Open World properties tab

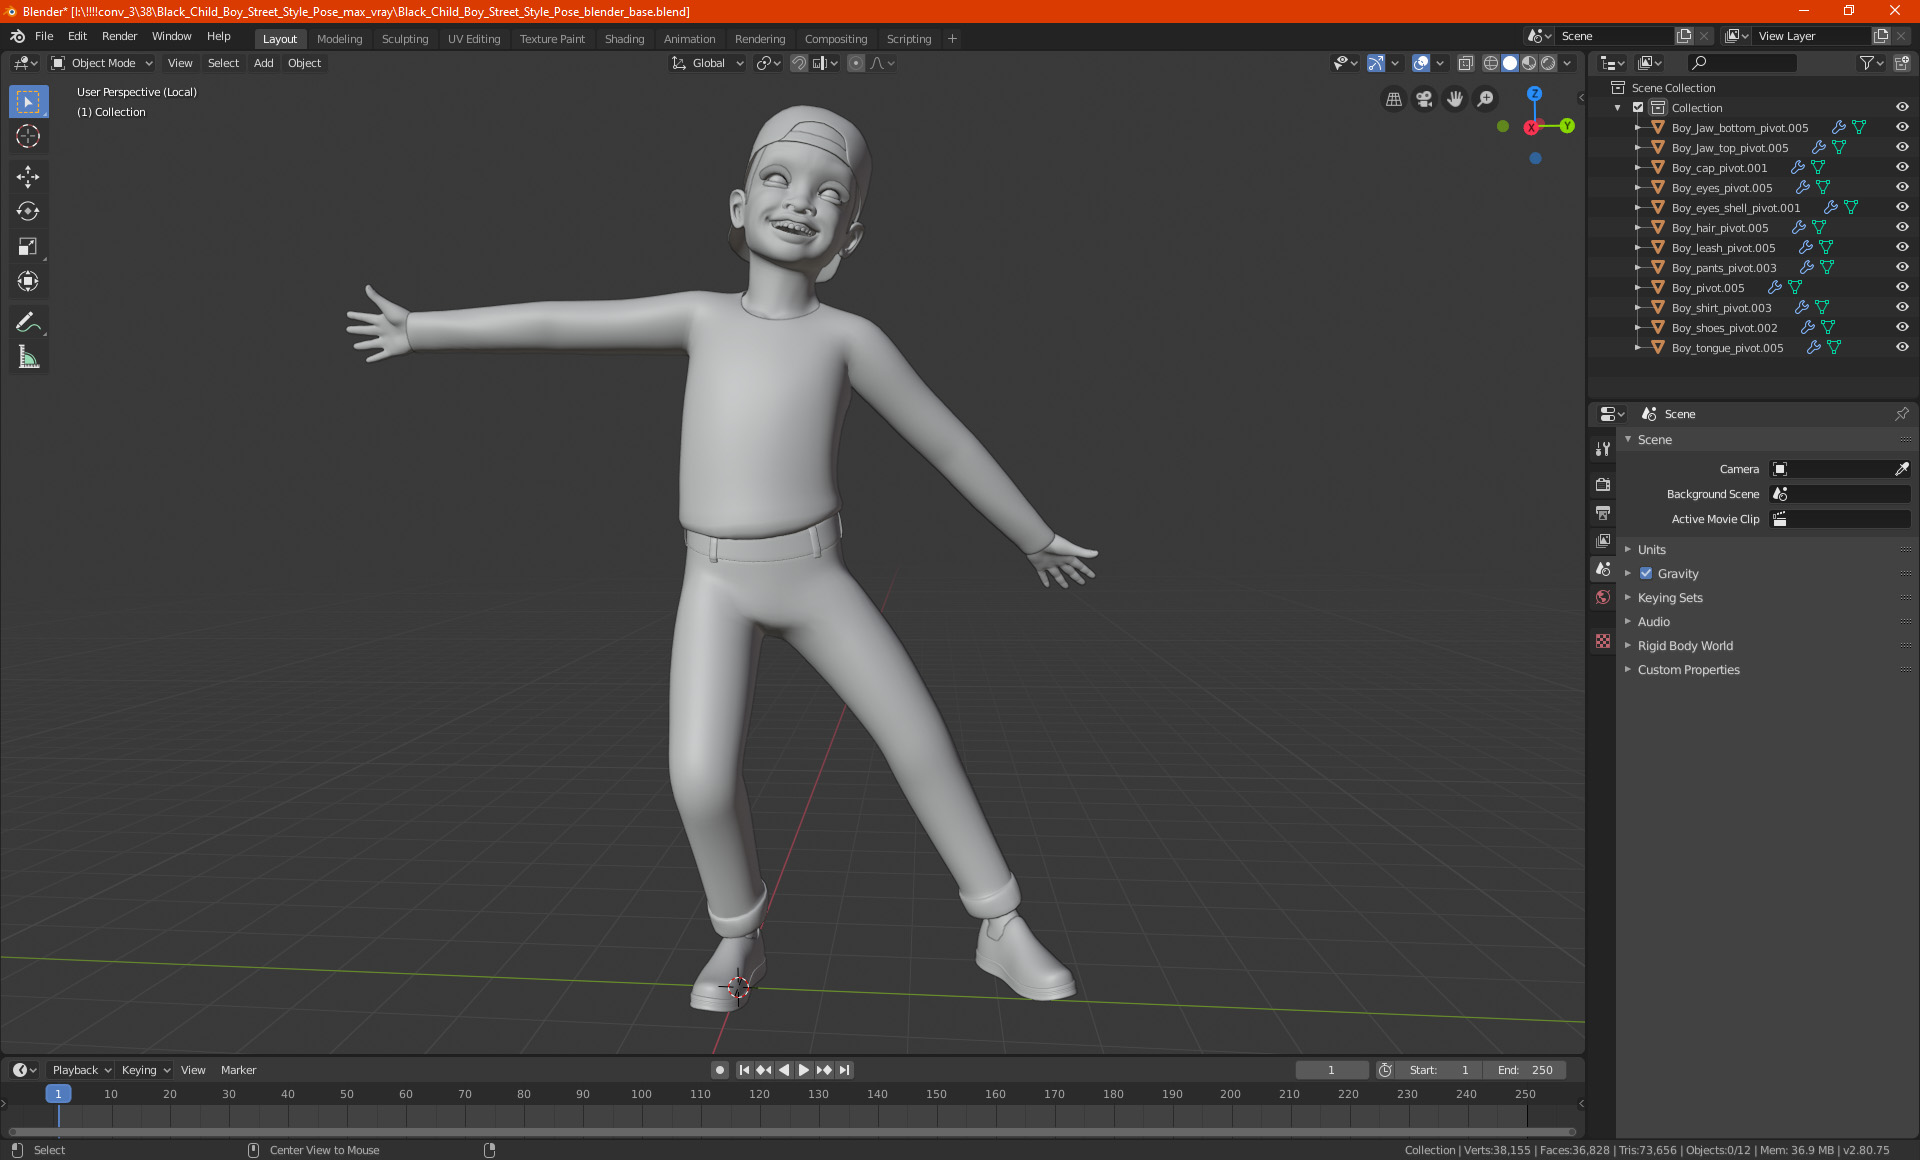click(x=1603, y=597)
